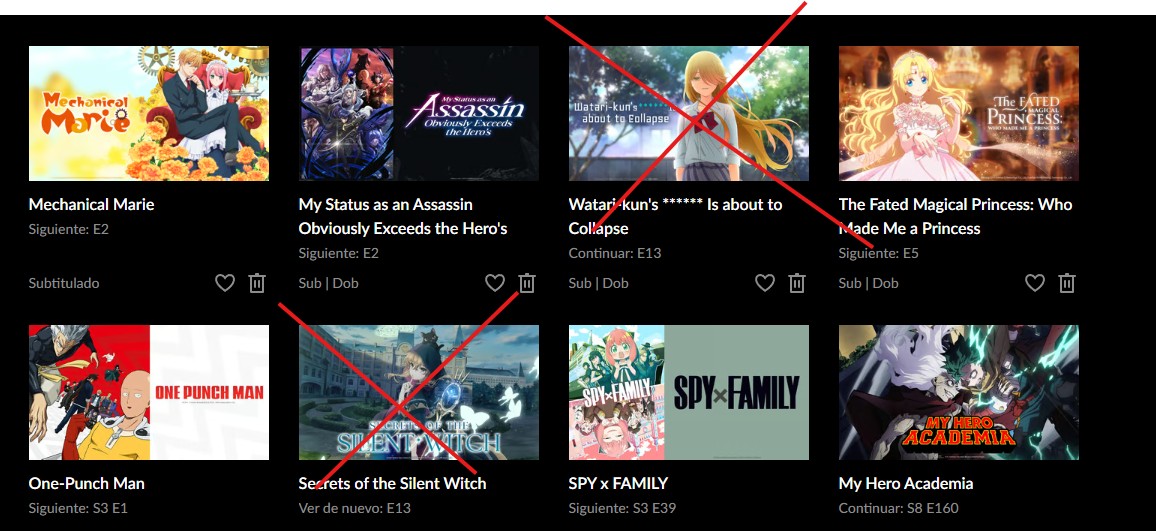Remove My Status as an Assassin with trash icon
Screen dimensions: 1156x531
pos(526,282)
